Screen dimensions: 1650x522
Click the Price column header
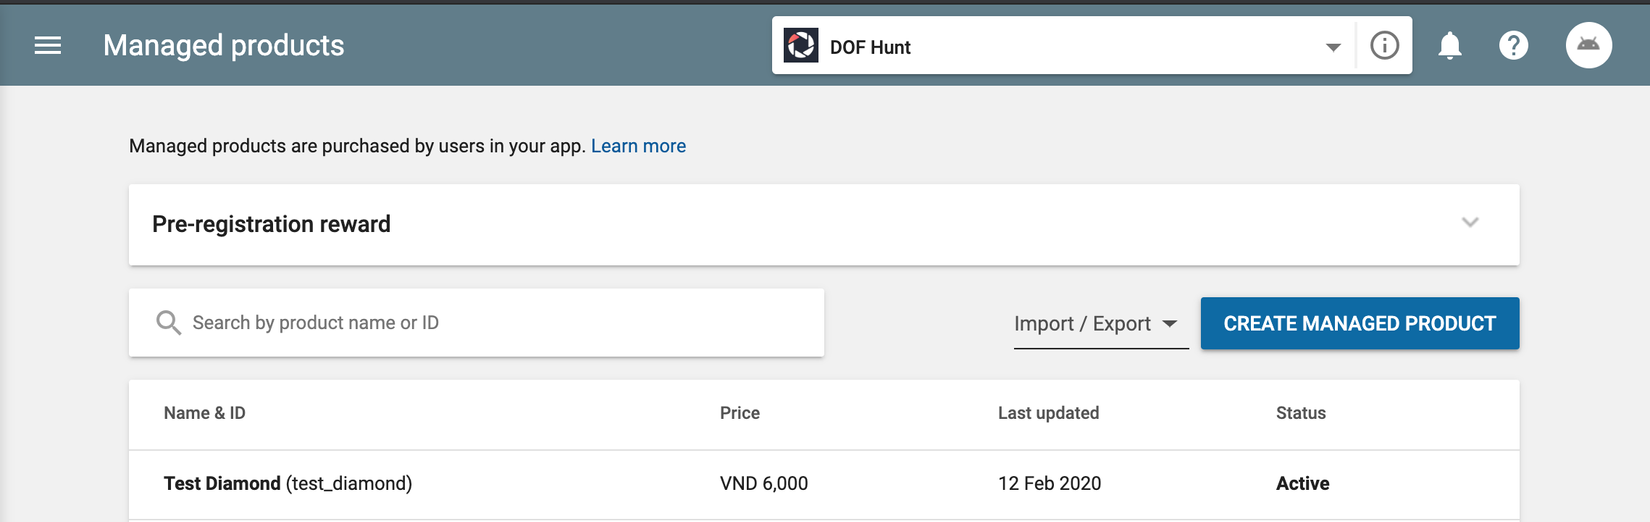click(x=740, y=413)
